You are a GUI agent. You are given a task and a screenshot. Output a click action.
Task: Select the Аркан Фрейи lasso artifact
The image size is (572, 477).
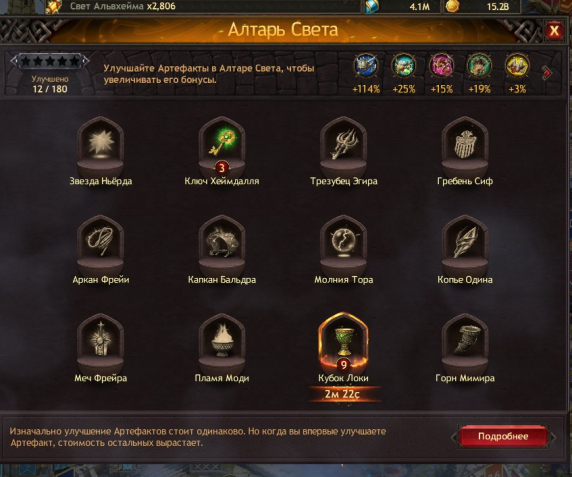pyautogui.click(x=101, y=245)
